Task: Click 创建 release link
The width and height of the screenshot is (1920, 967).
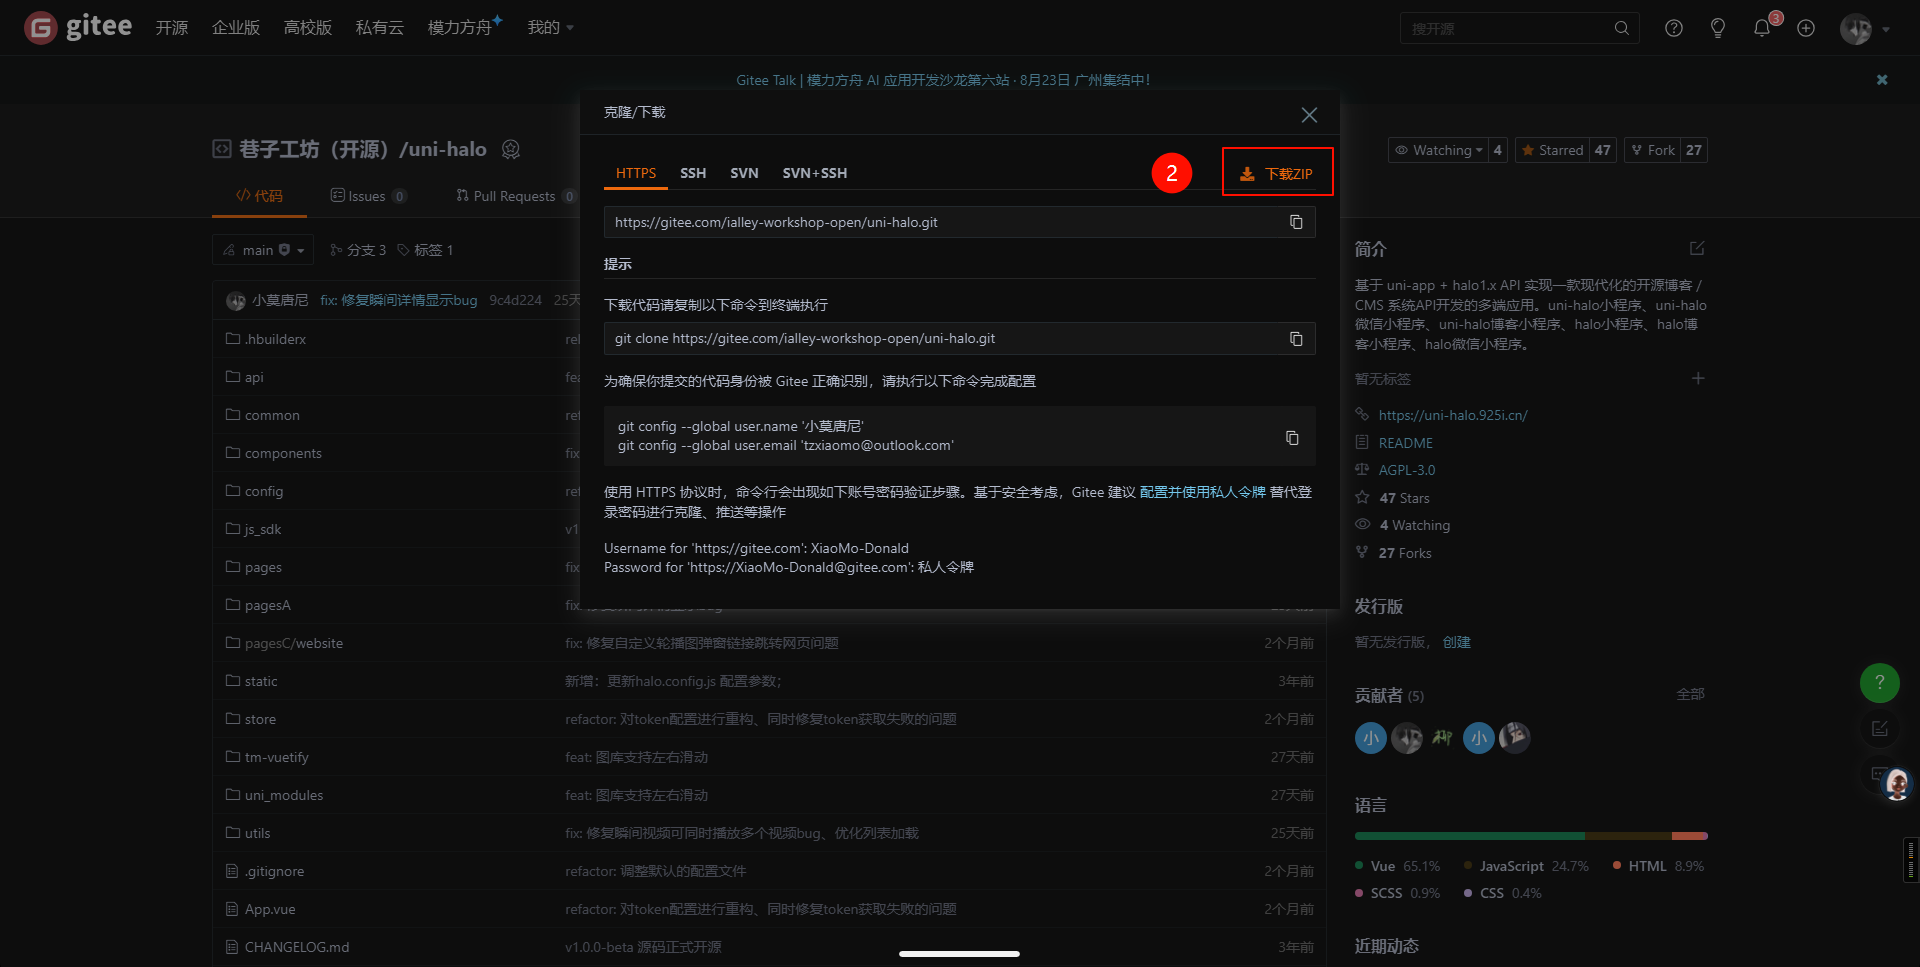Action: 1457,642
